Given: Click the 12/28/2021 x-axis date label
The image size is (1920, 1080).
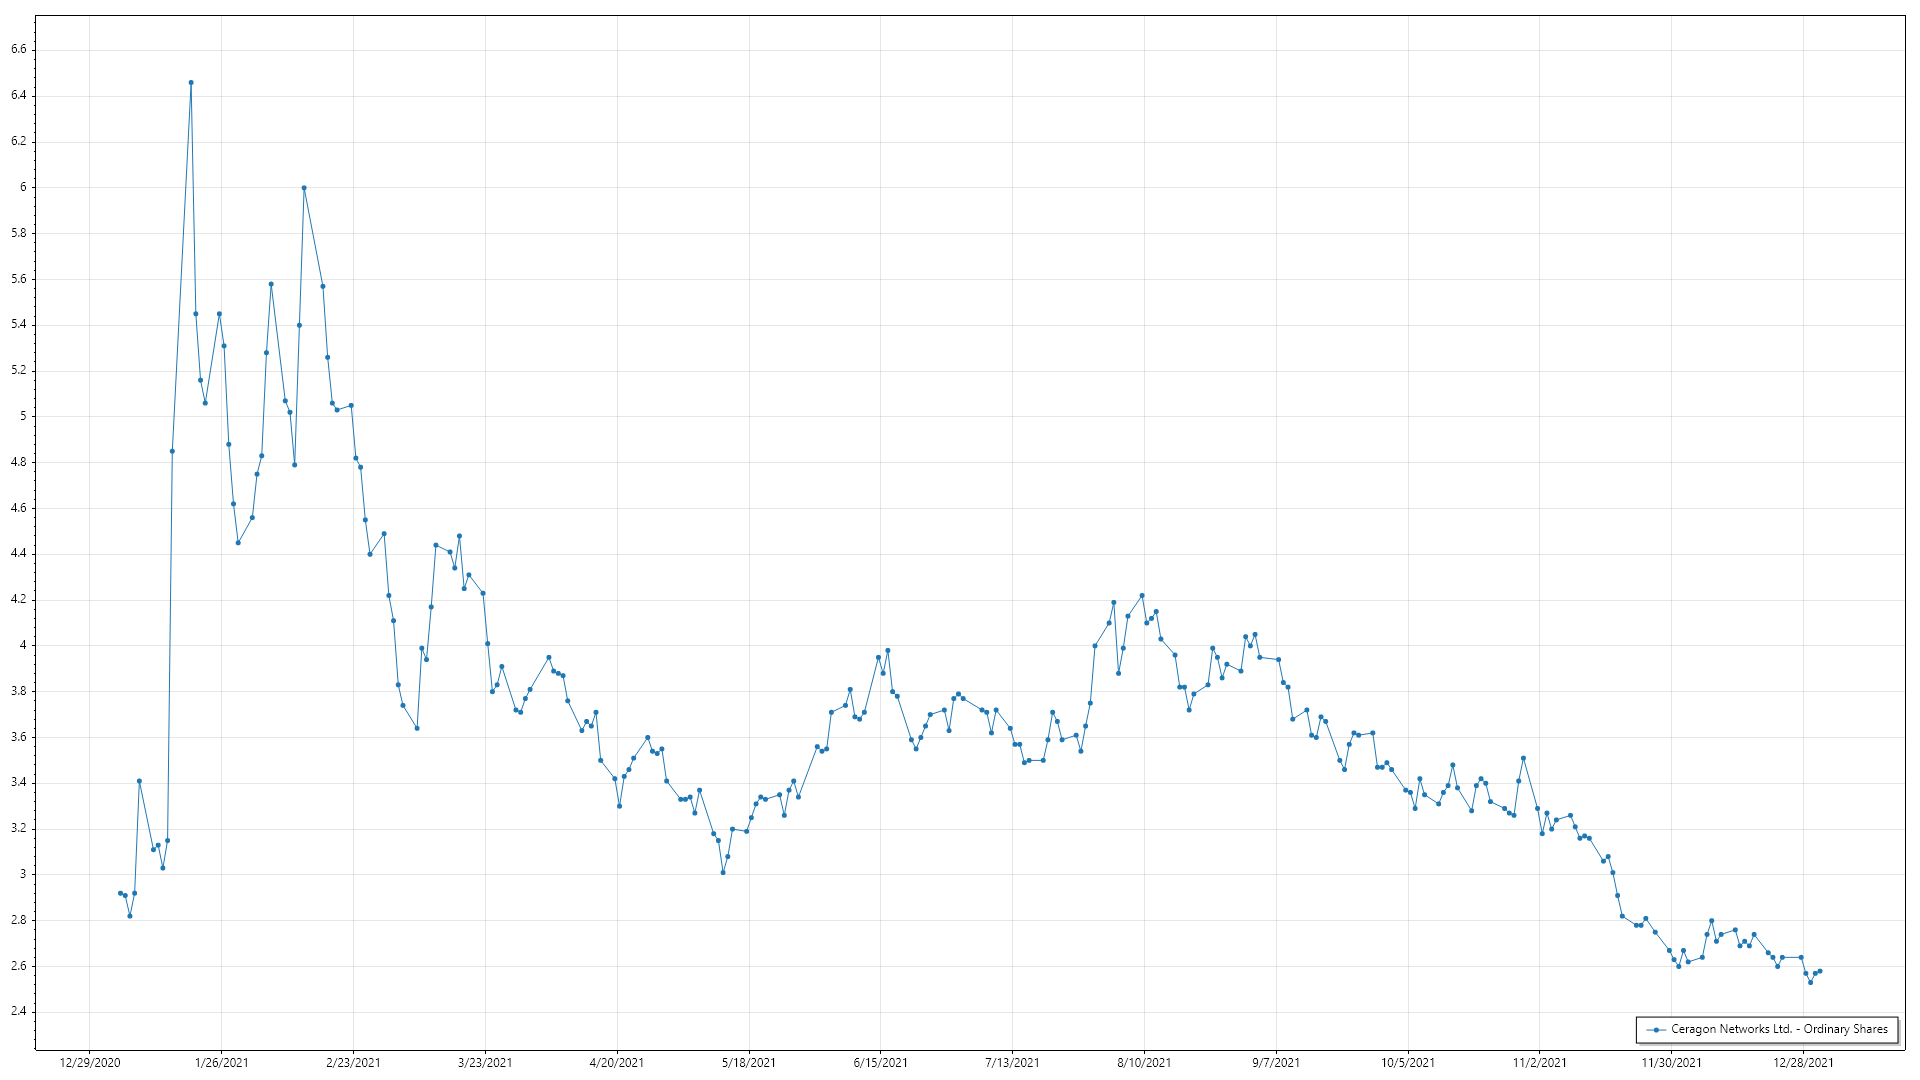Looking at the screenshot, I should (1803, 1063).
